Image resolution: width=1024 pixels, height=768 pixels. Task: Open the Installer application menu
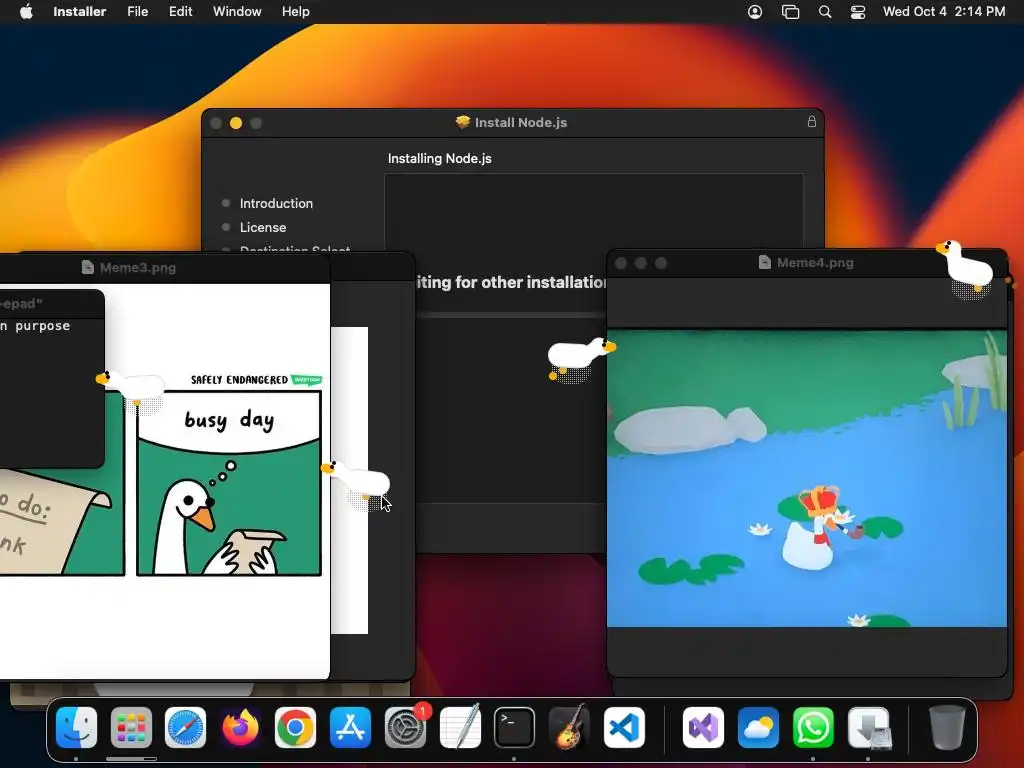click(79, 12)
